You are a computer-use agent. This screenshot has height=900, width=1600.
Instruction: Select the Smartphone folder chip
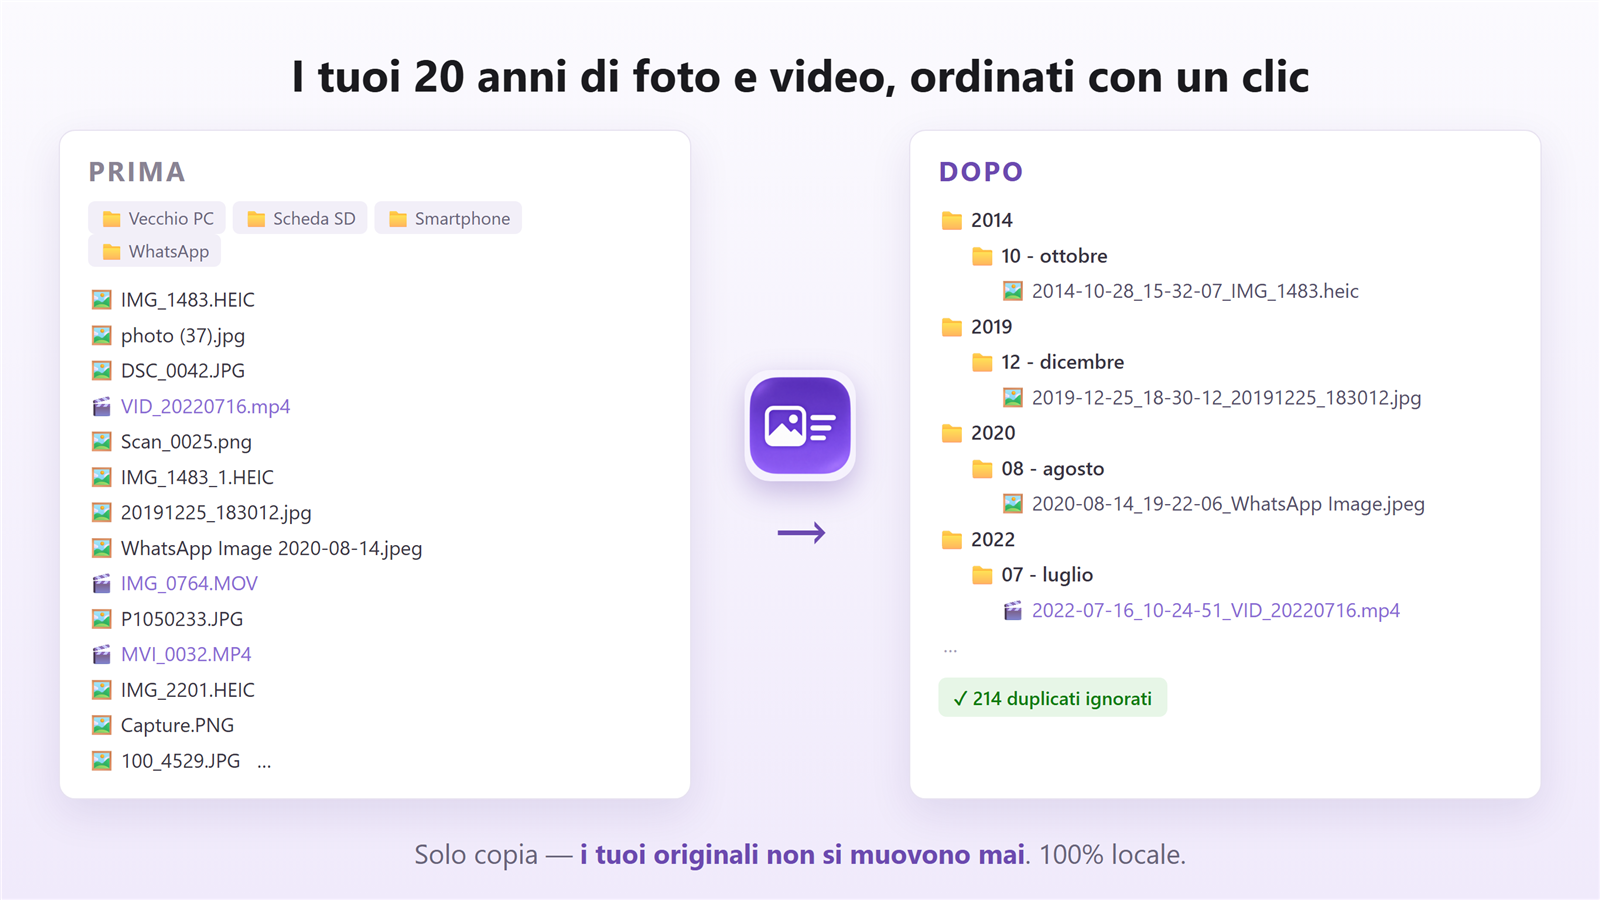pyautogui.click(x=448, y=218)
